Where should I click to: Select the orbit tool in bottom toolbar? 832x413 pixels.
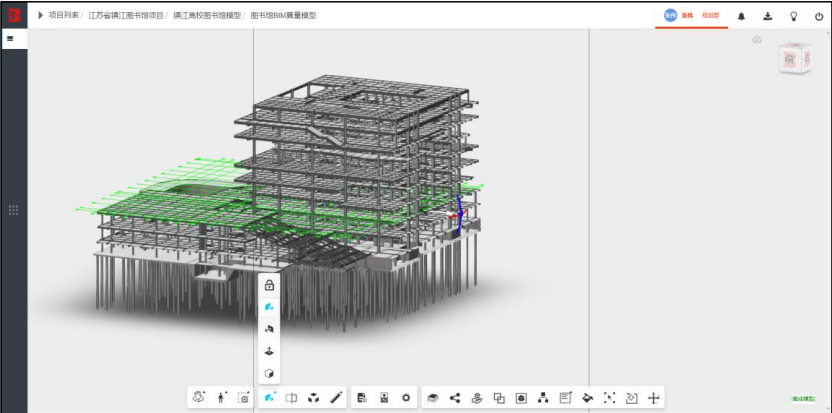pyautogui.click(x=199, y=397)
